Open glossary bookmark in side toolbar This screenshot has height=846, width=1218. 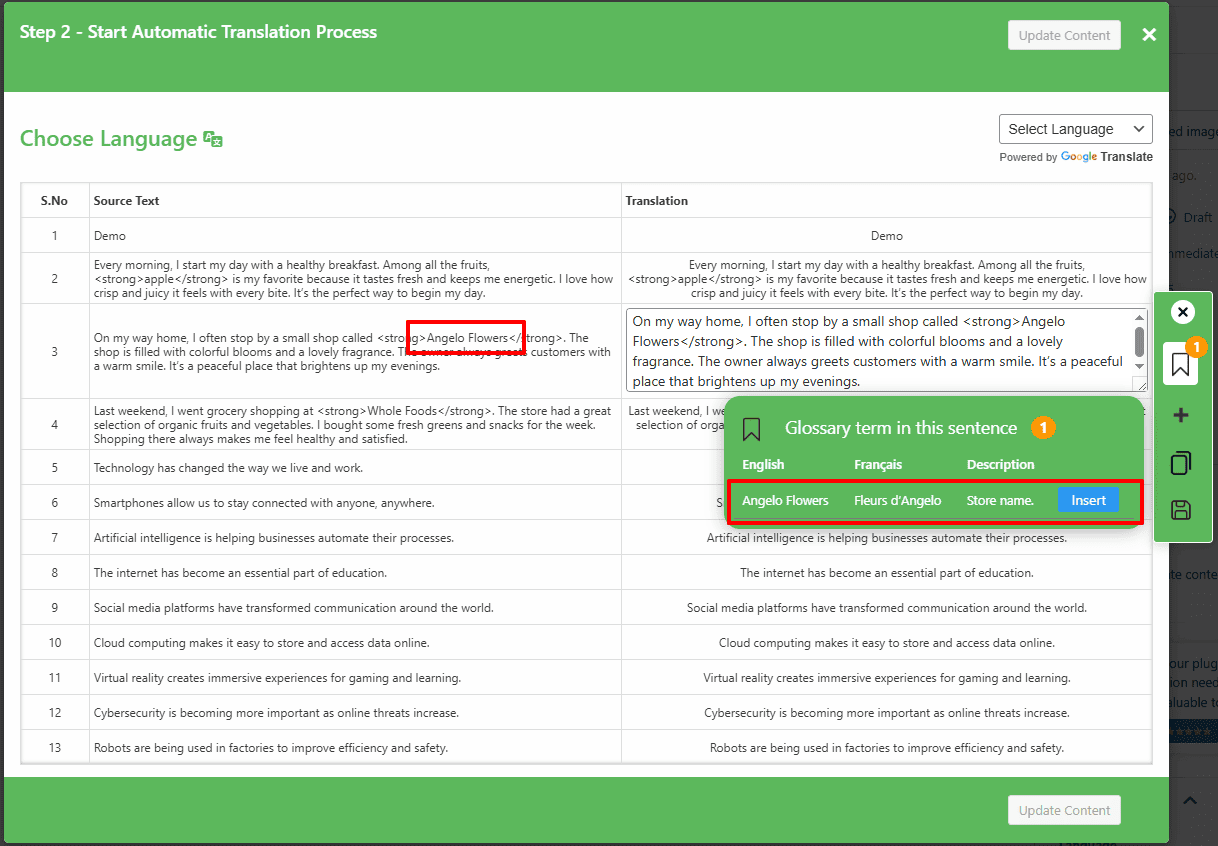pyautogui.click(x=1180, y=365)
